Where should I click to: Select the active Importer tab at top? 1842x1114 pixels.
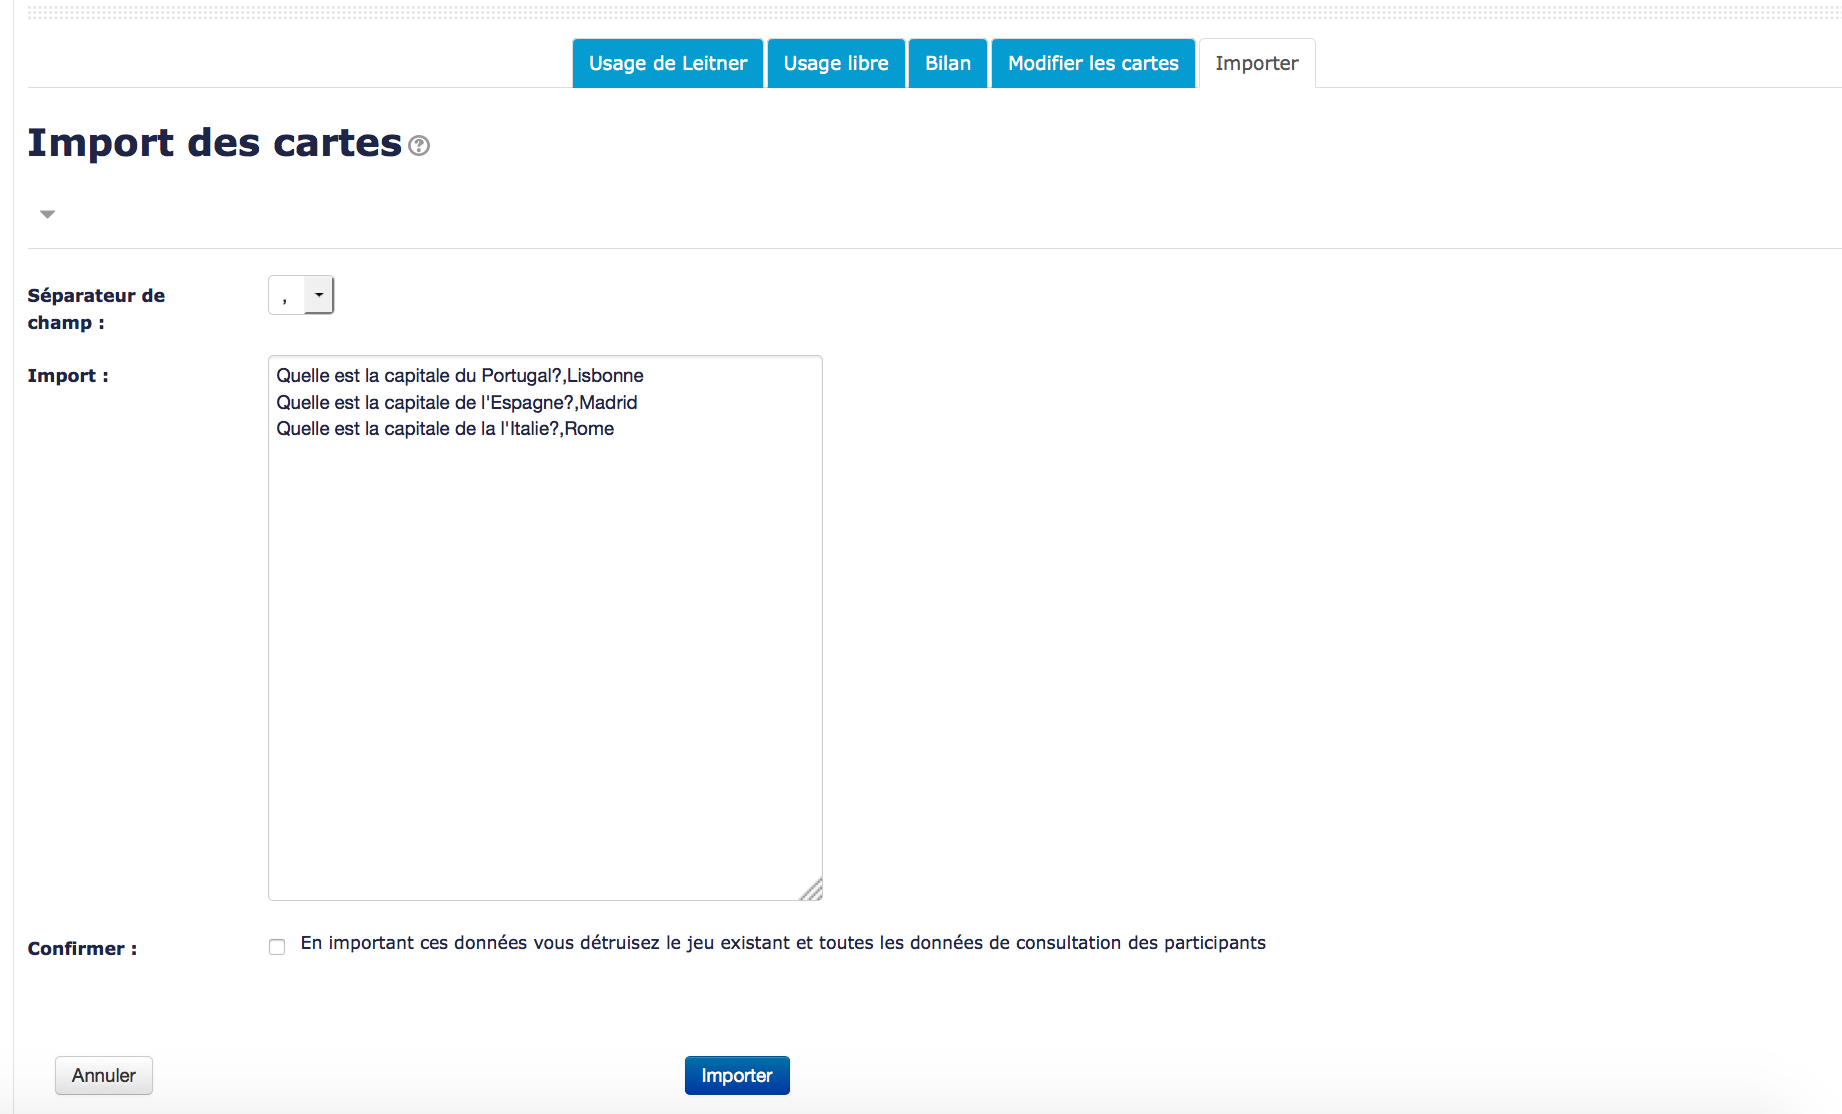pos(1256,63)
